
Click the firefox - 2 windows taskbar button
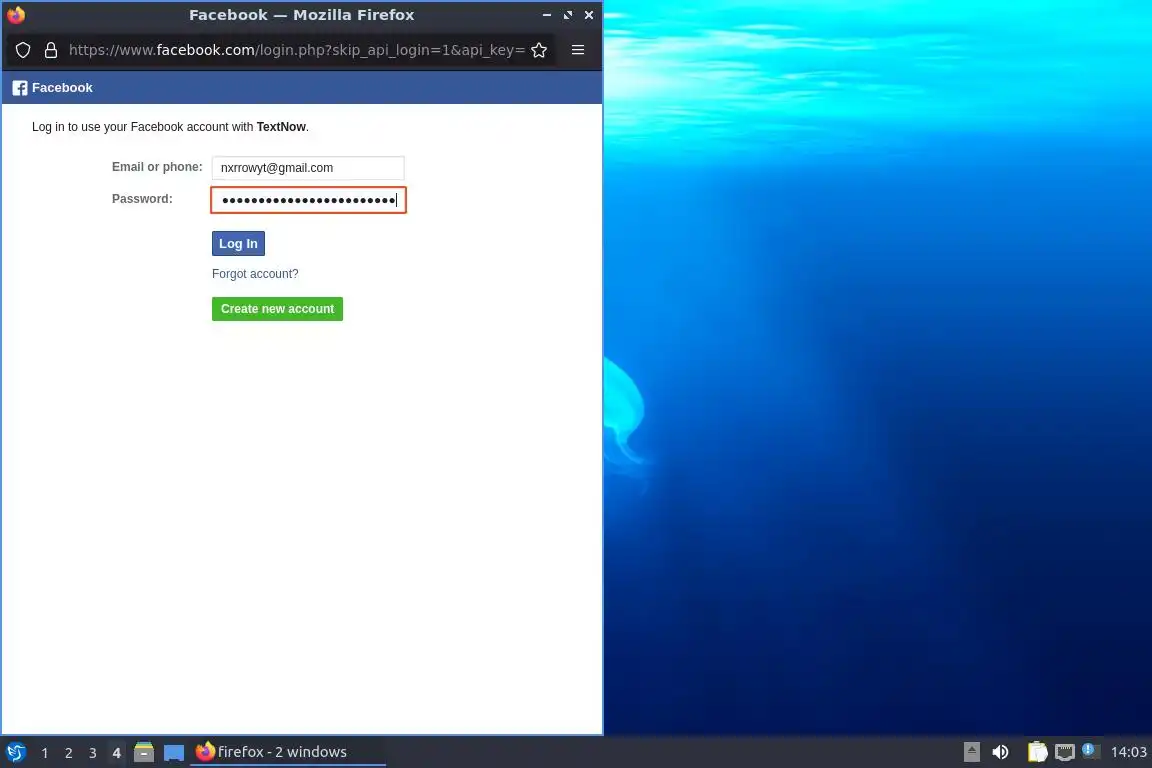[x=288, y=752]
